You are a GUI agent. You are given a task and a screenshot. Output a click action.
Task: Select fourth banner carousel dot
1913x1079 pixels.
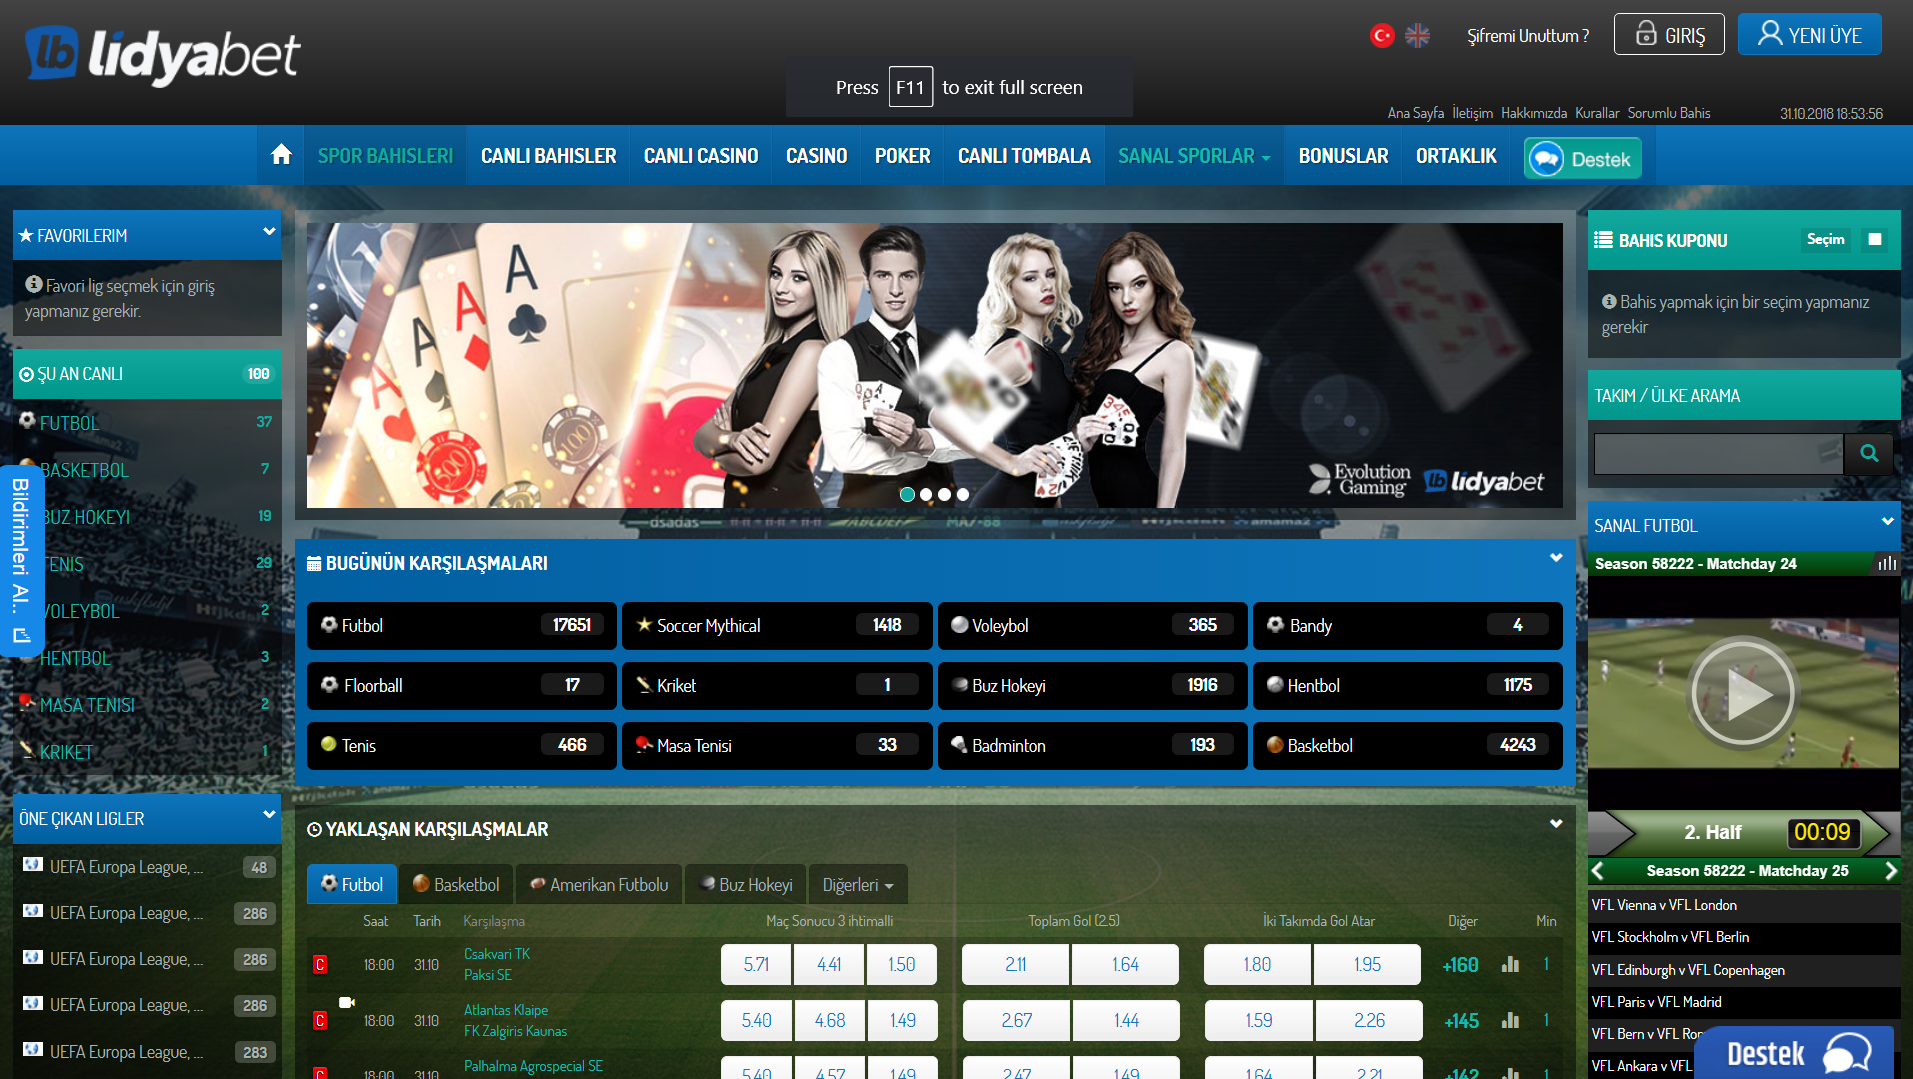coord(962,494)
